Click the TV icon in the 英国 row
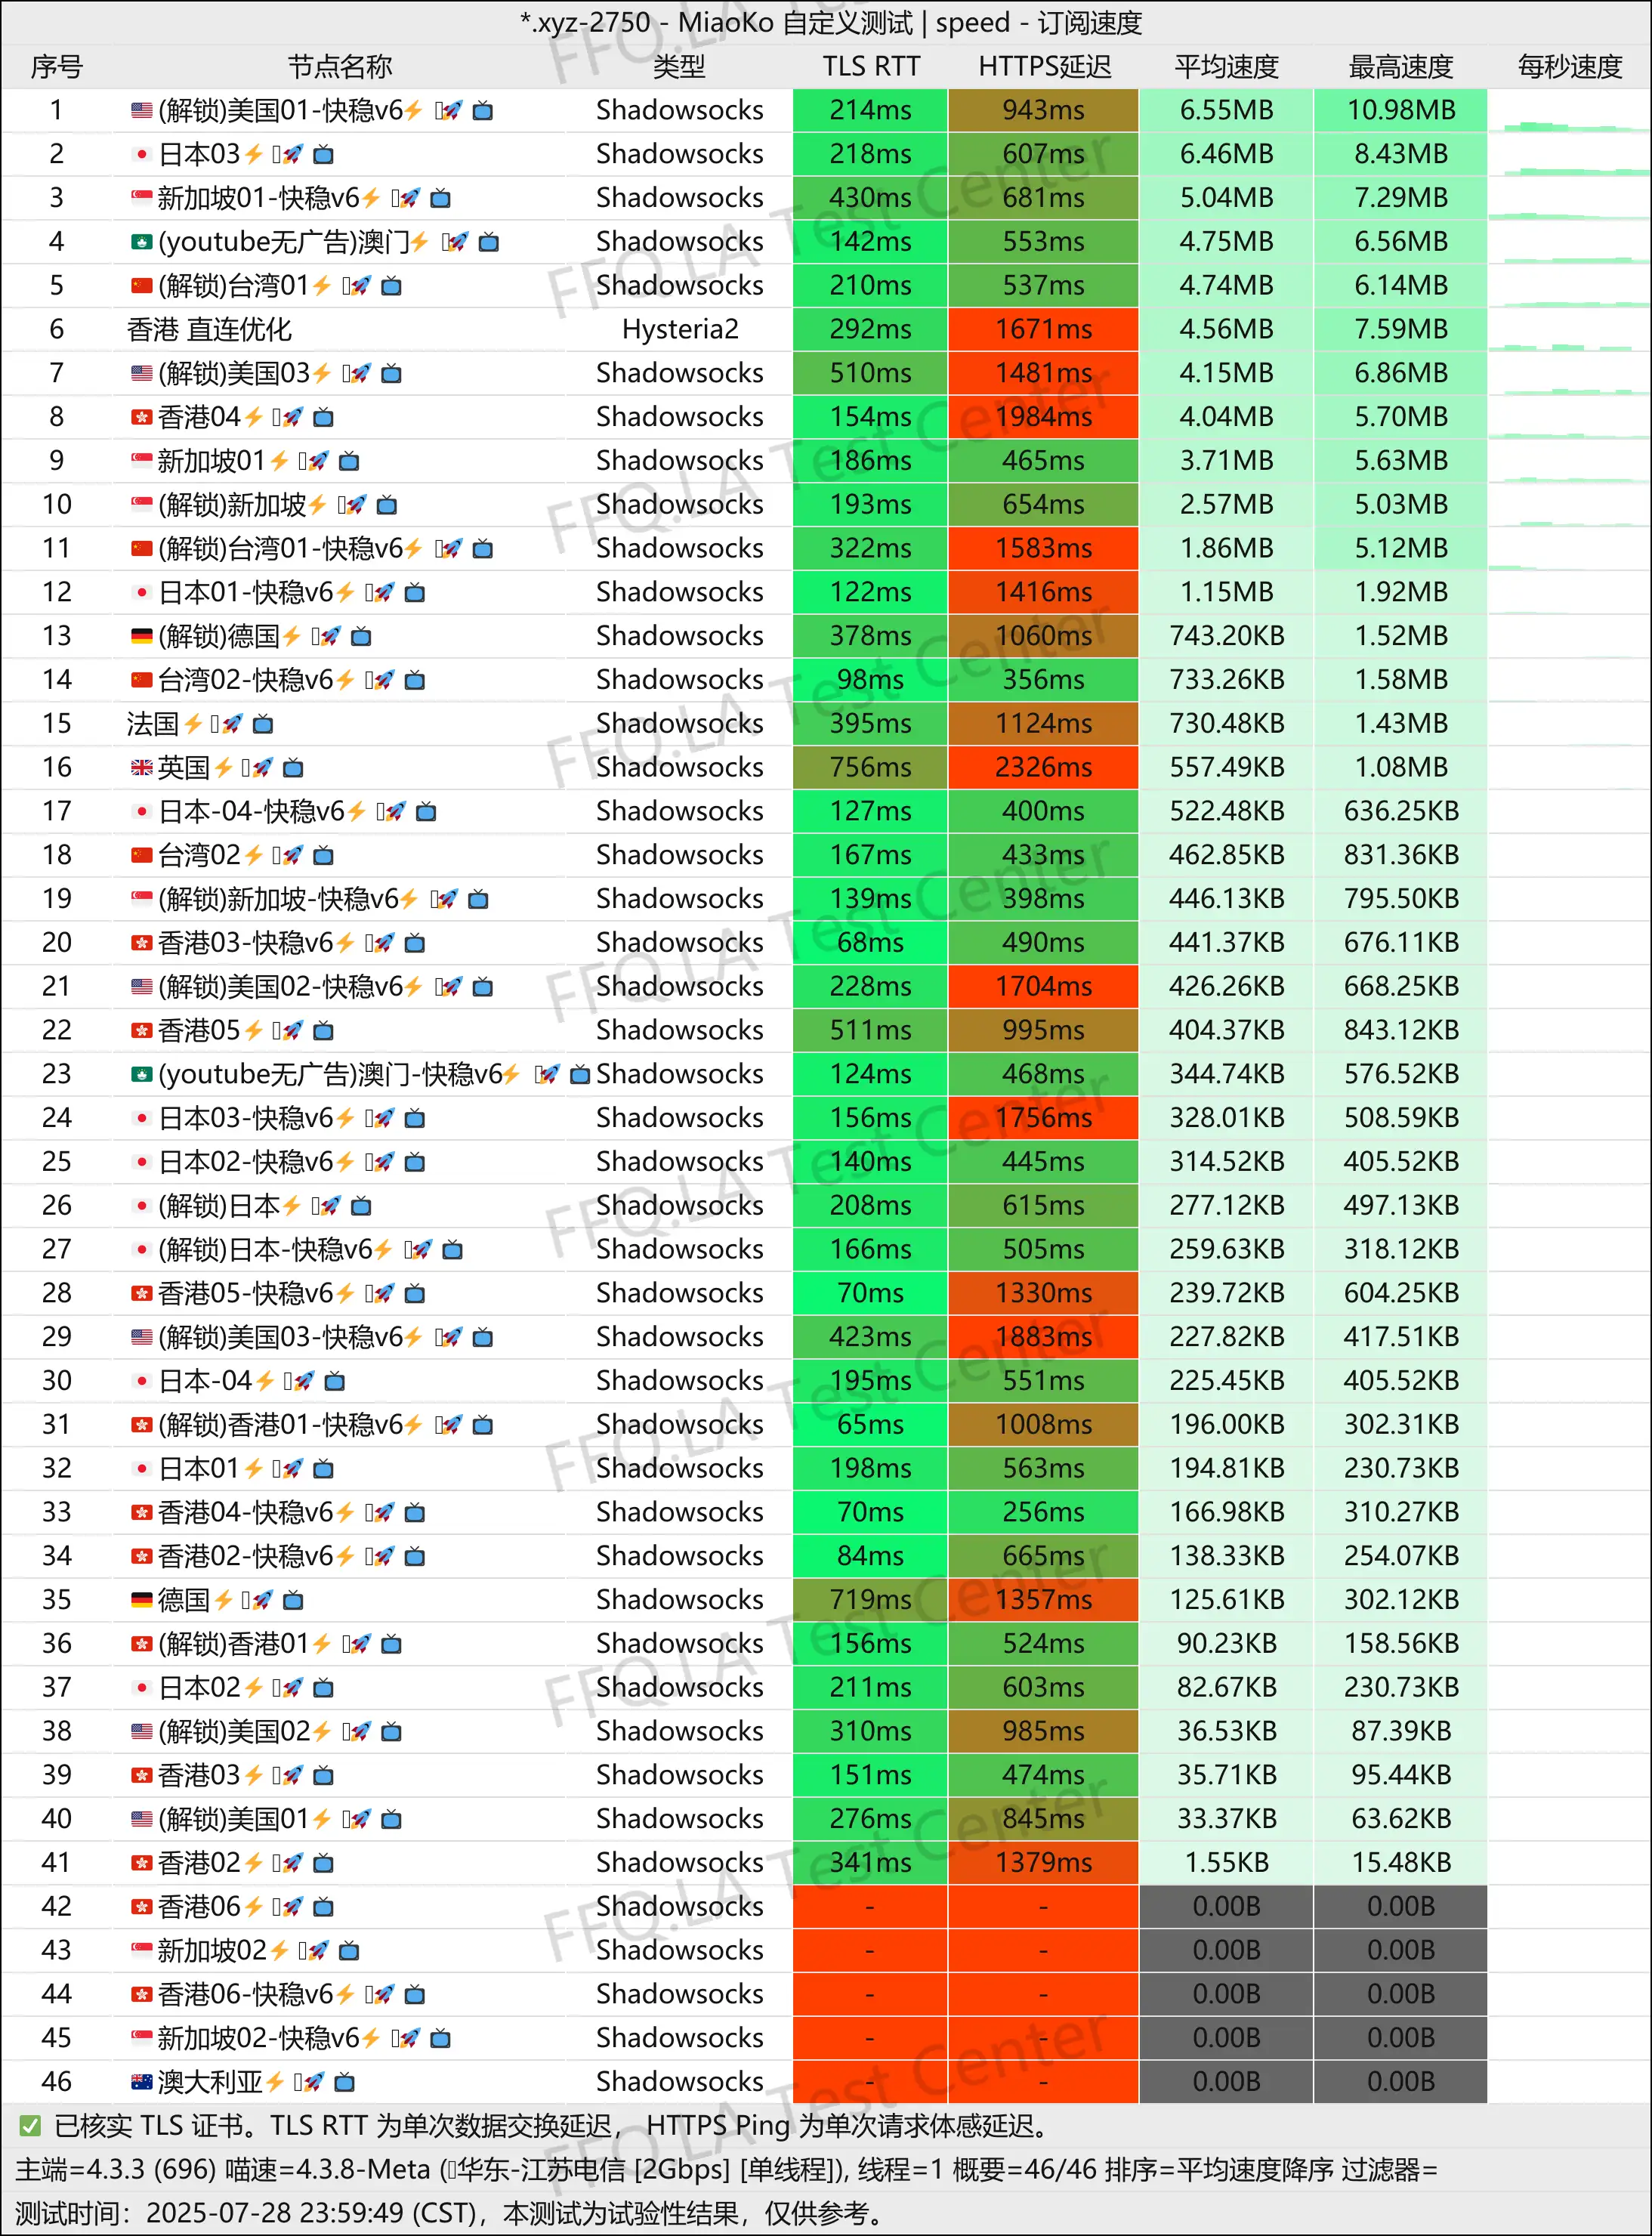 293,768
